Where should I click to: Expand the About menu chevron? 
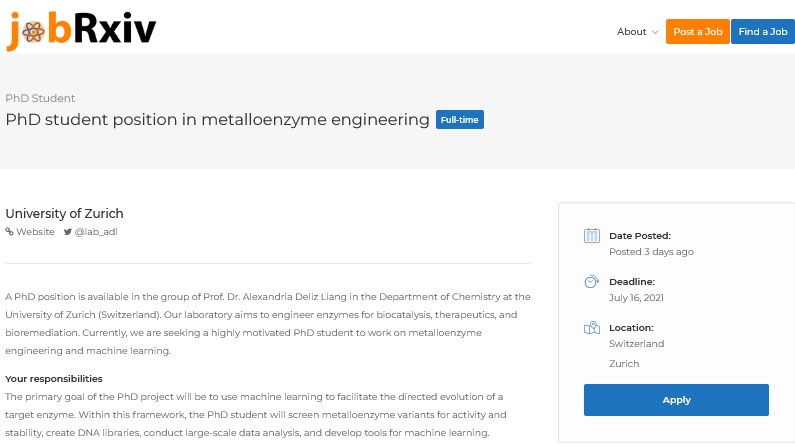[655, 32]
